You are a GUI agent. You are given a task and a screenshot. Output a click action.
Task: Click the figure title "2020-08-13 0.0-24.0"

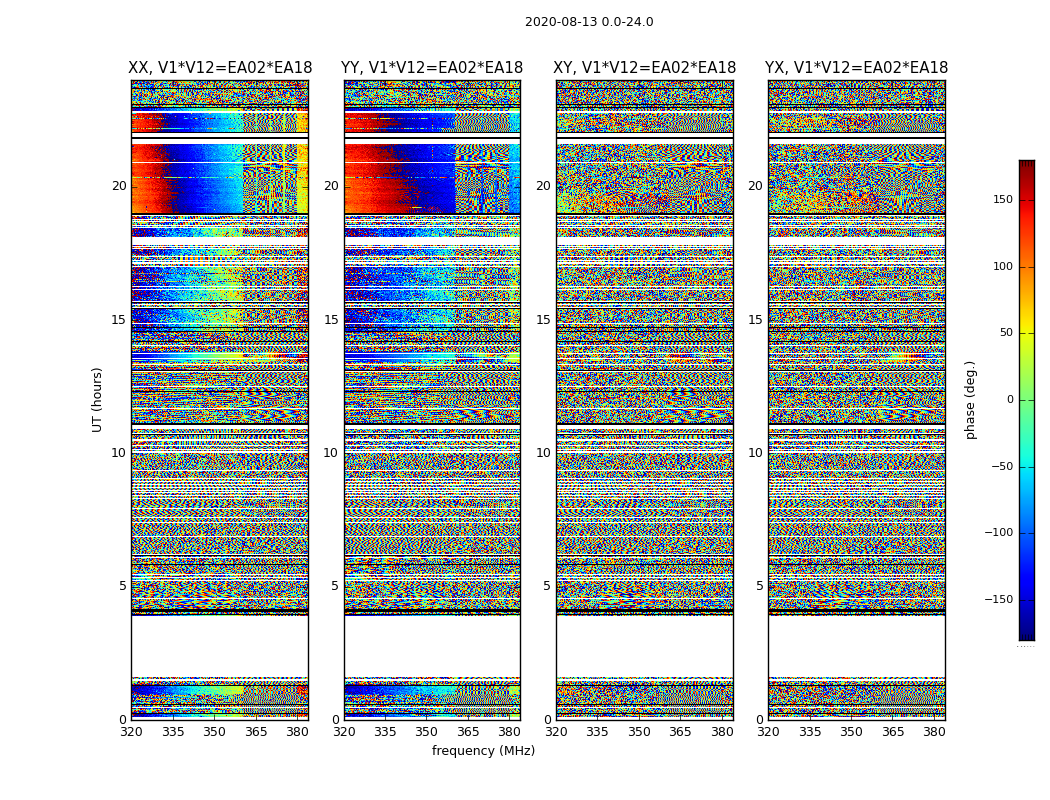pos(589,22)
